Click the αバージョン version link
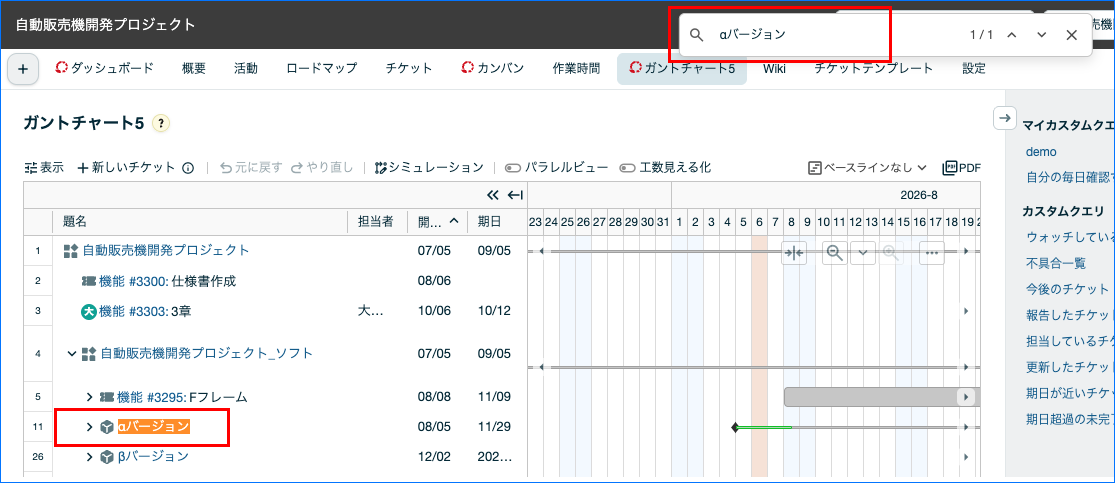The width and height of the screenshot is (1115, 483). point(154,427)
